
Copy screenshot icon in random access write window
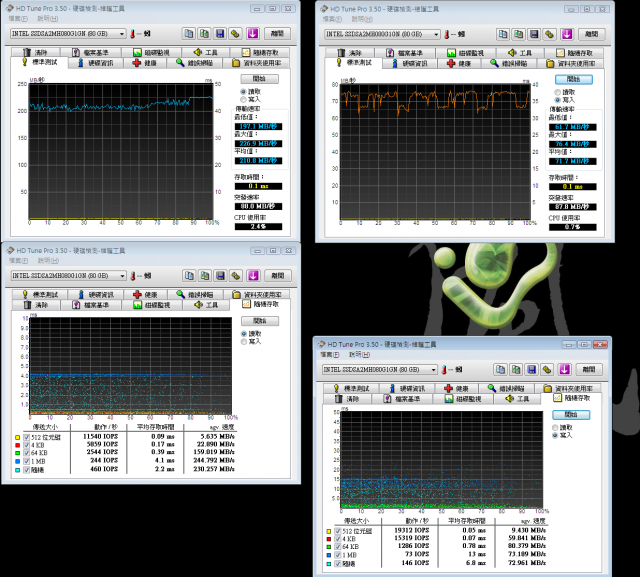click(x=516, y=370)
